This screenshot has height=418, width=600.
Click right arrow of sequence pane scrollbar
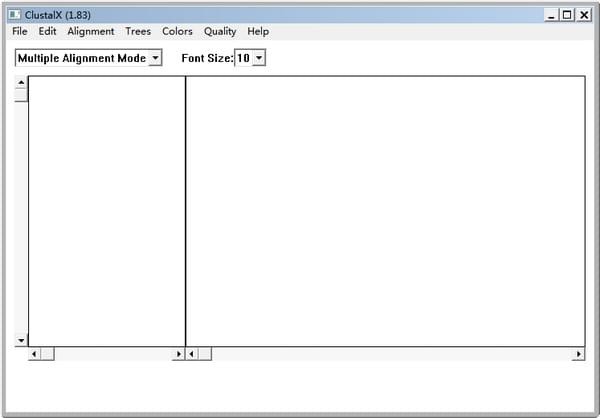tap(579, 354)
